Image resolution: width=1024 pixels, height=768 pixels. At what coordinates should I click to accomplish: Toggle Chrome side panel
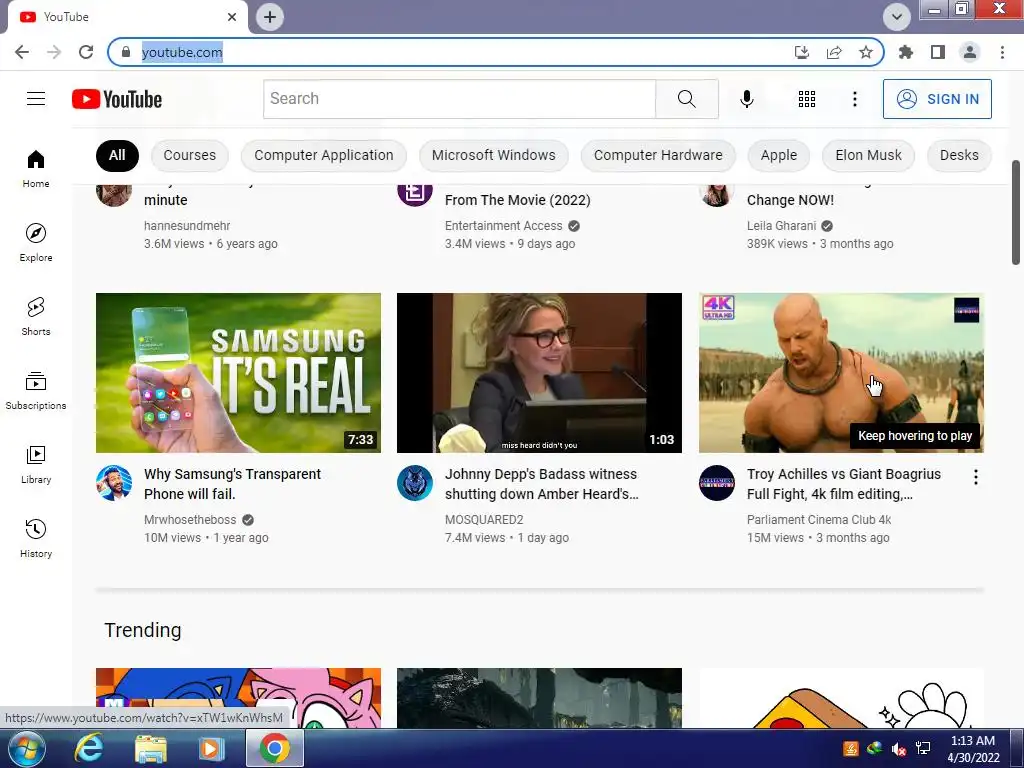coord(938,52)
